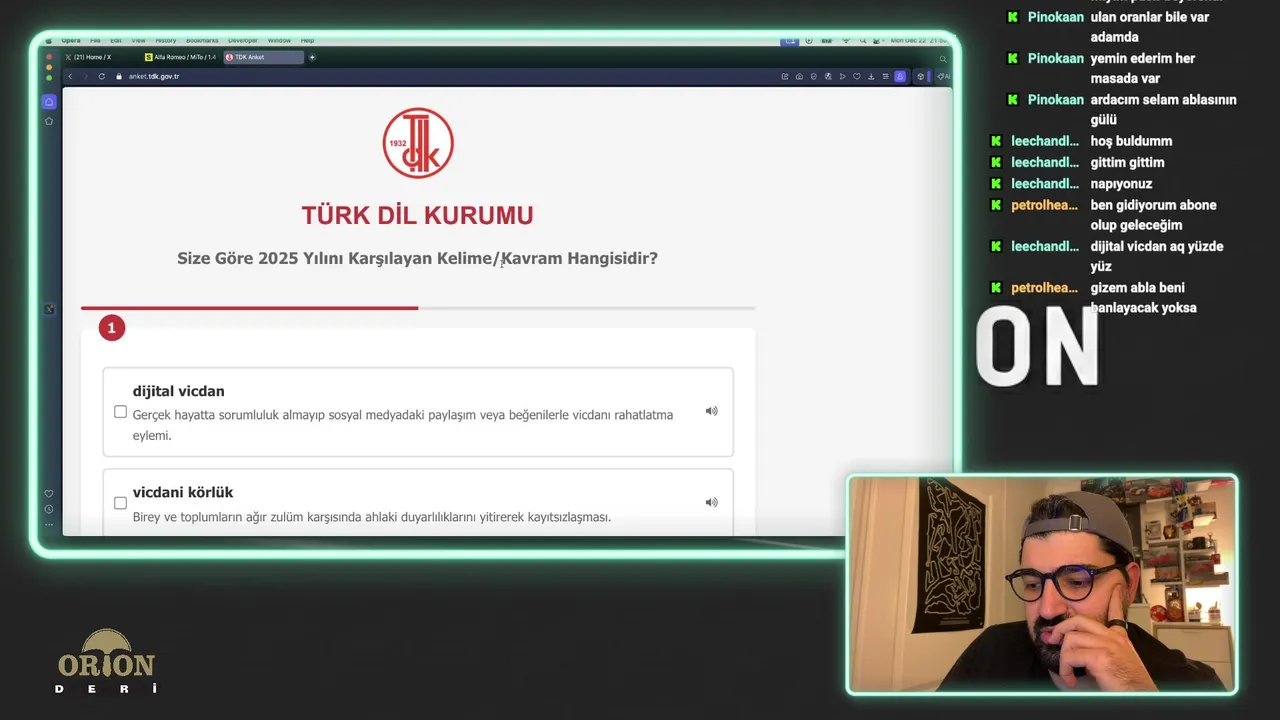Open the View menu
Image resolution: width=1280 pixels, height=720 pixels.
point(138,40)
